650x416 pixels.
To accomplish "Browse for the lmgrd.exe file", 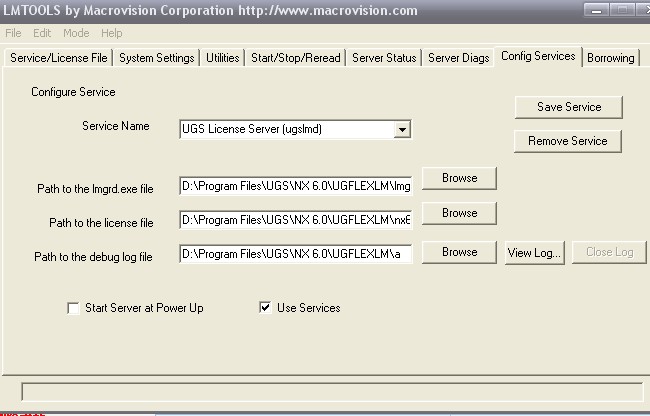I will point(459,178).
